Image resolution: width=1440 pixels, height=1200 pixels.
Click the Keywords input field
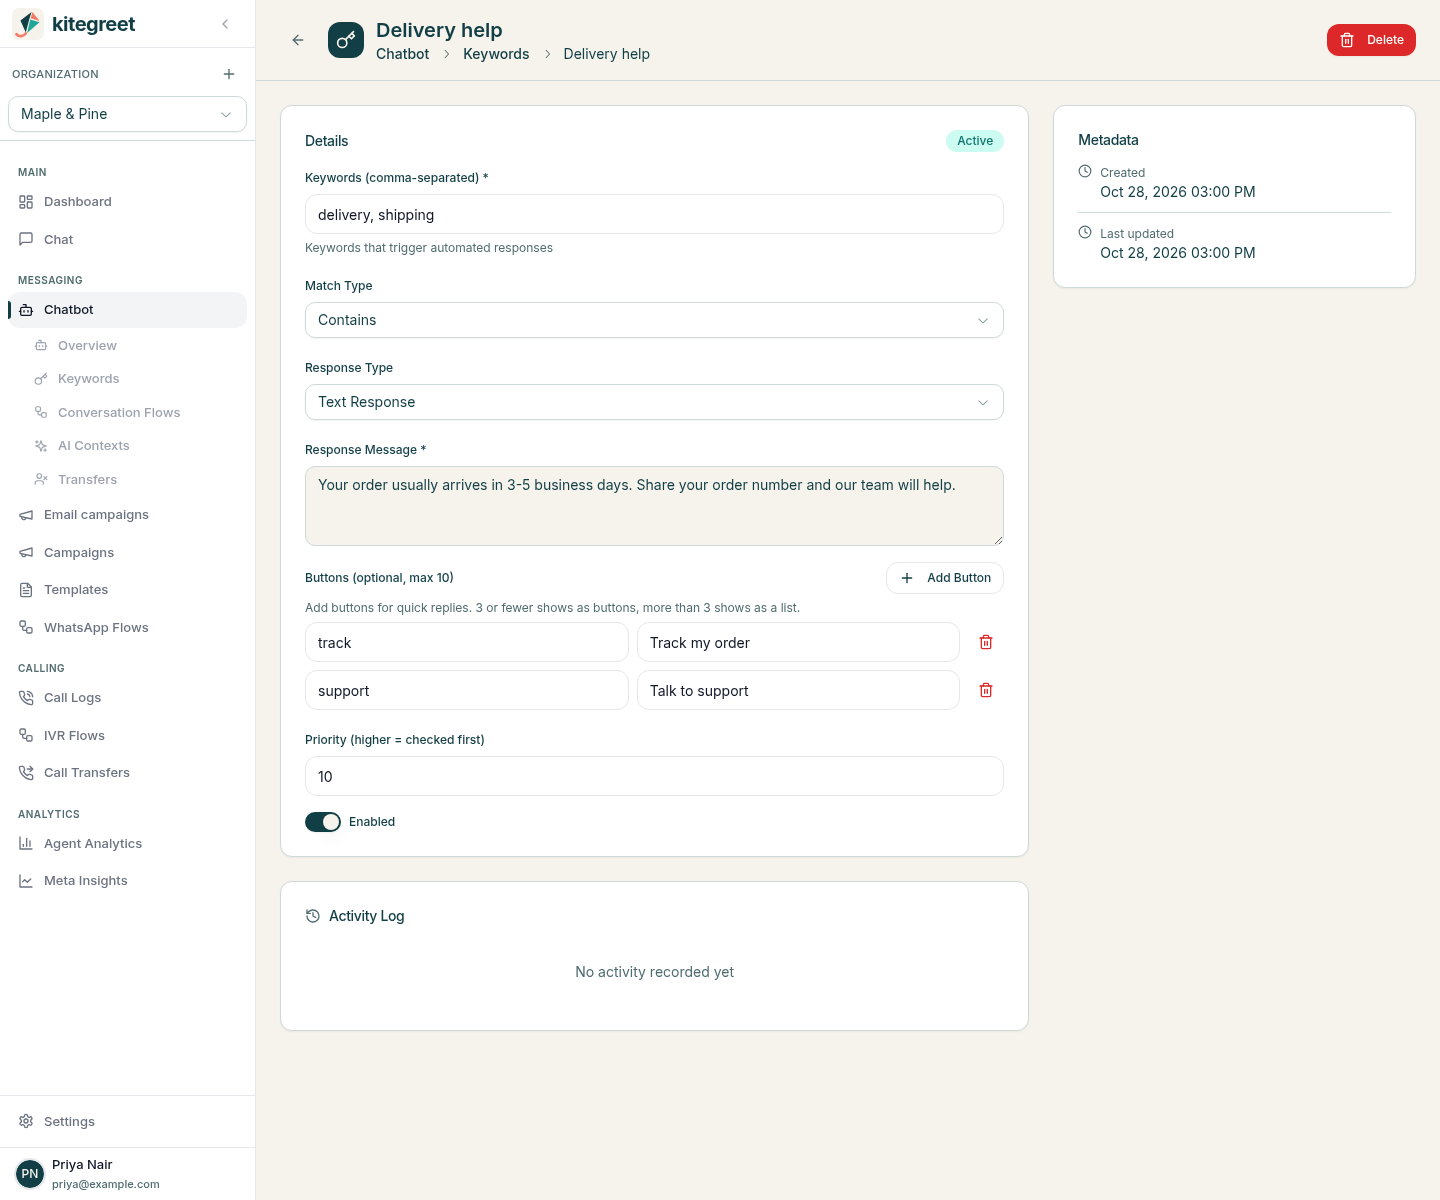[x=654, y=214]
